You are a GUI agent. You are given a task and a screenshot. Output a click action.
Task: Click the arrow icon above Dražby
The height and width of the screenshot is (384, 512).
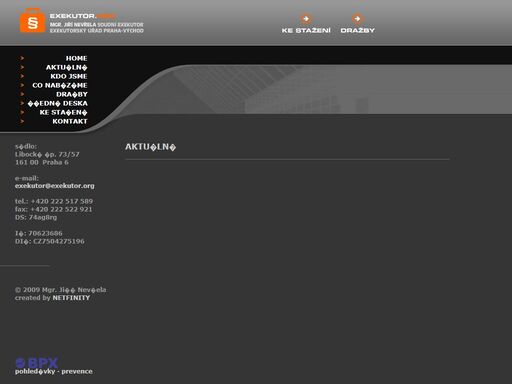point(357,19)
